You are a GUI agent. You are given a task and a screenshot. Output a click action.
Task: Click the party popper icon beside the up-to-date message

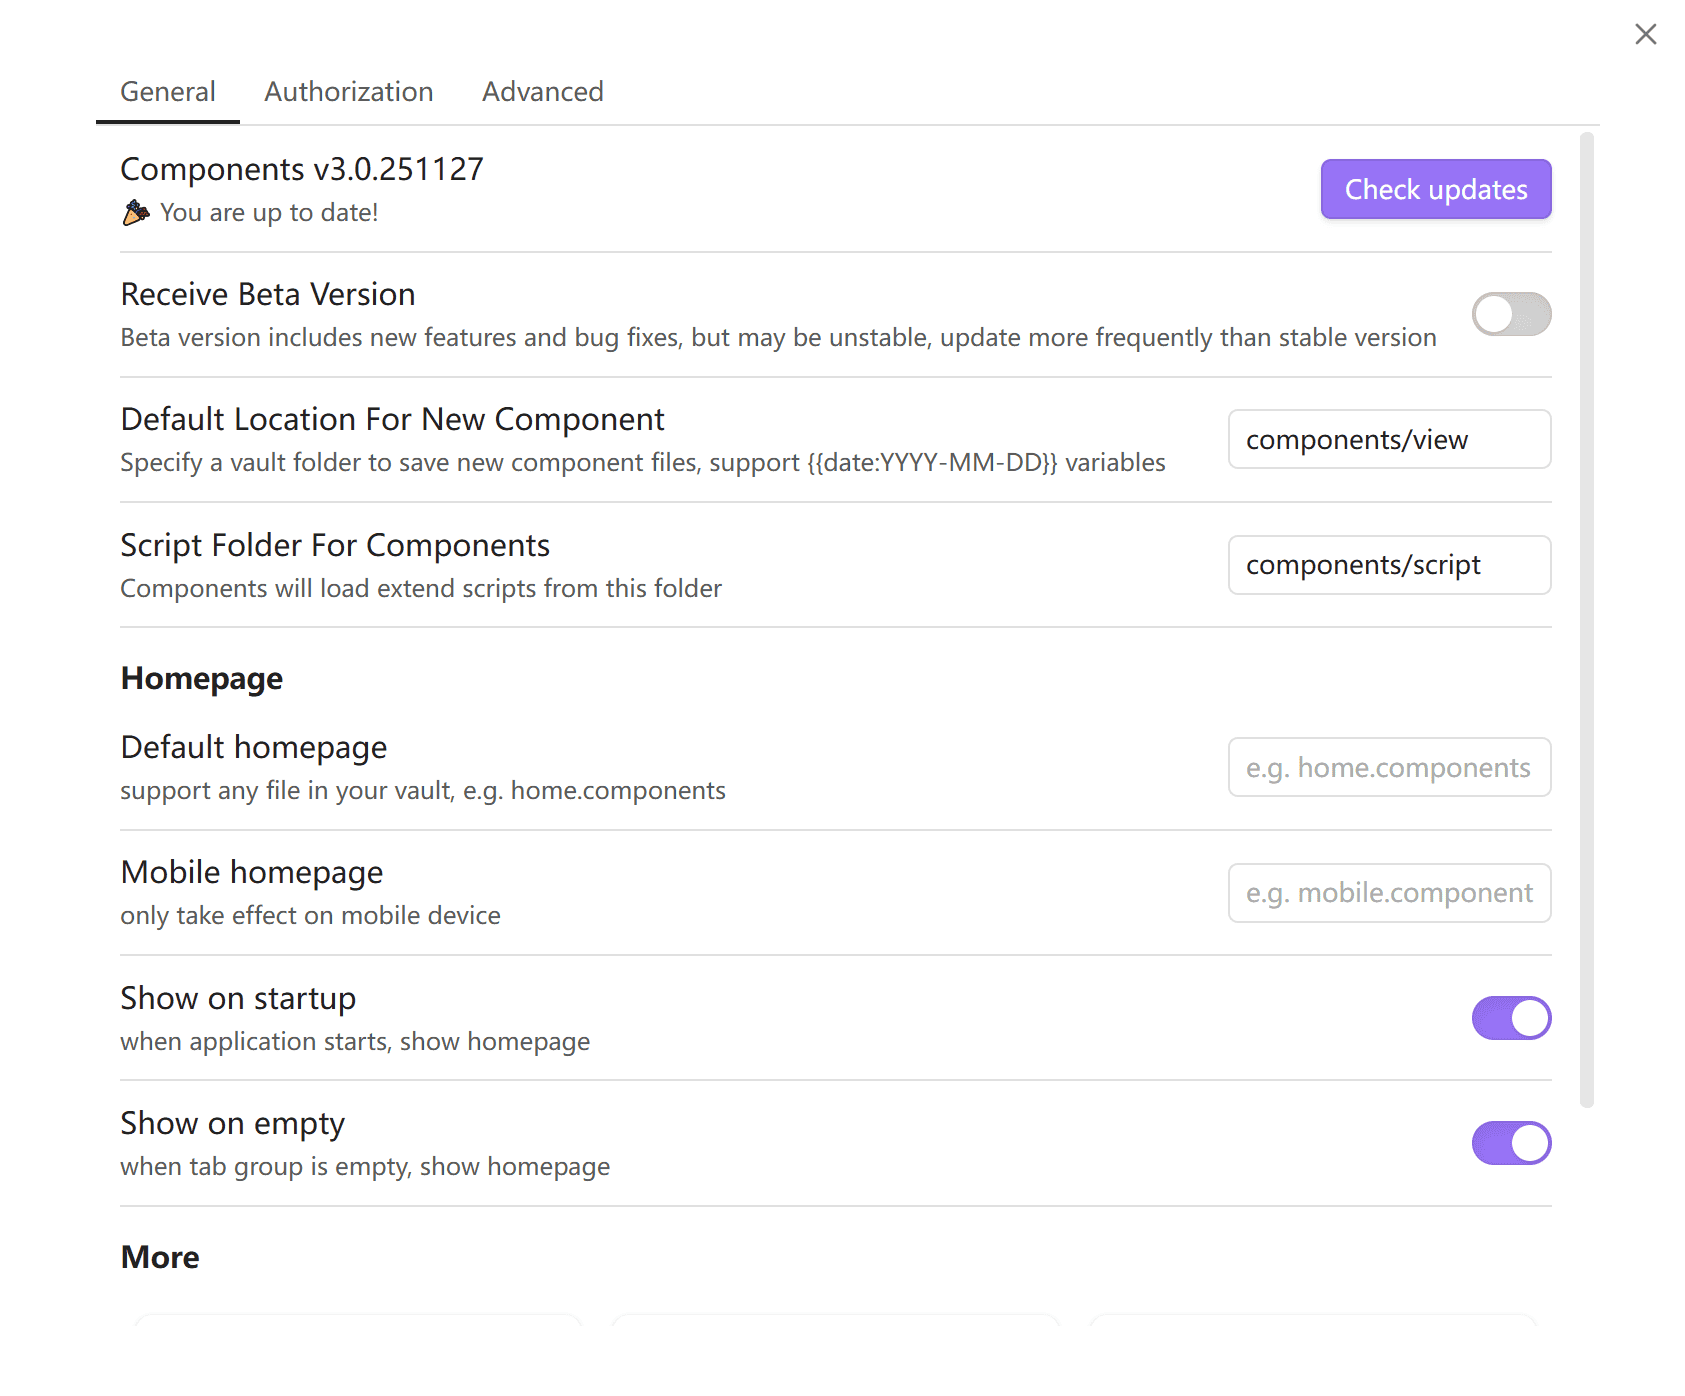pyautogui.click(x=135, y=213)
